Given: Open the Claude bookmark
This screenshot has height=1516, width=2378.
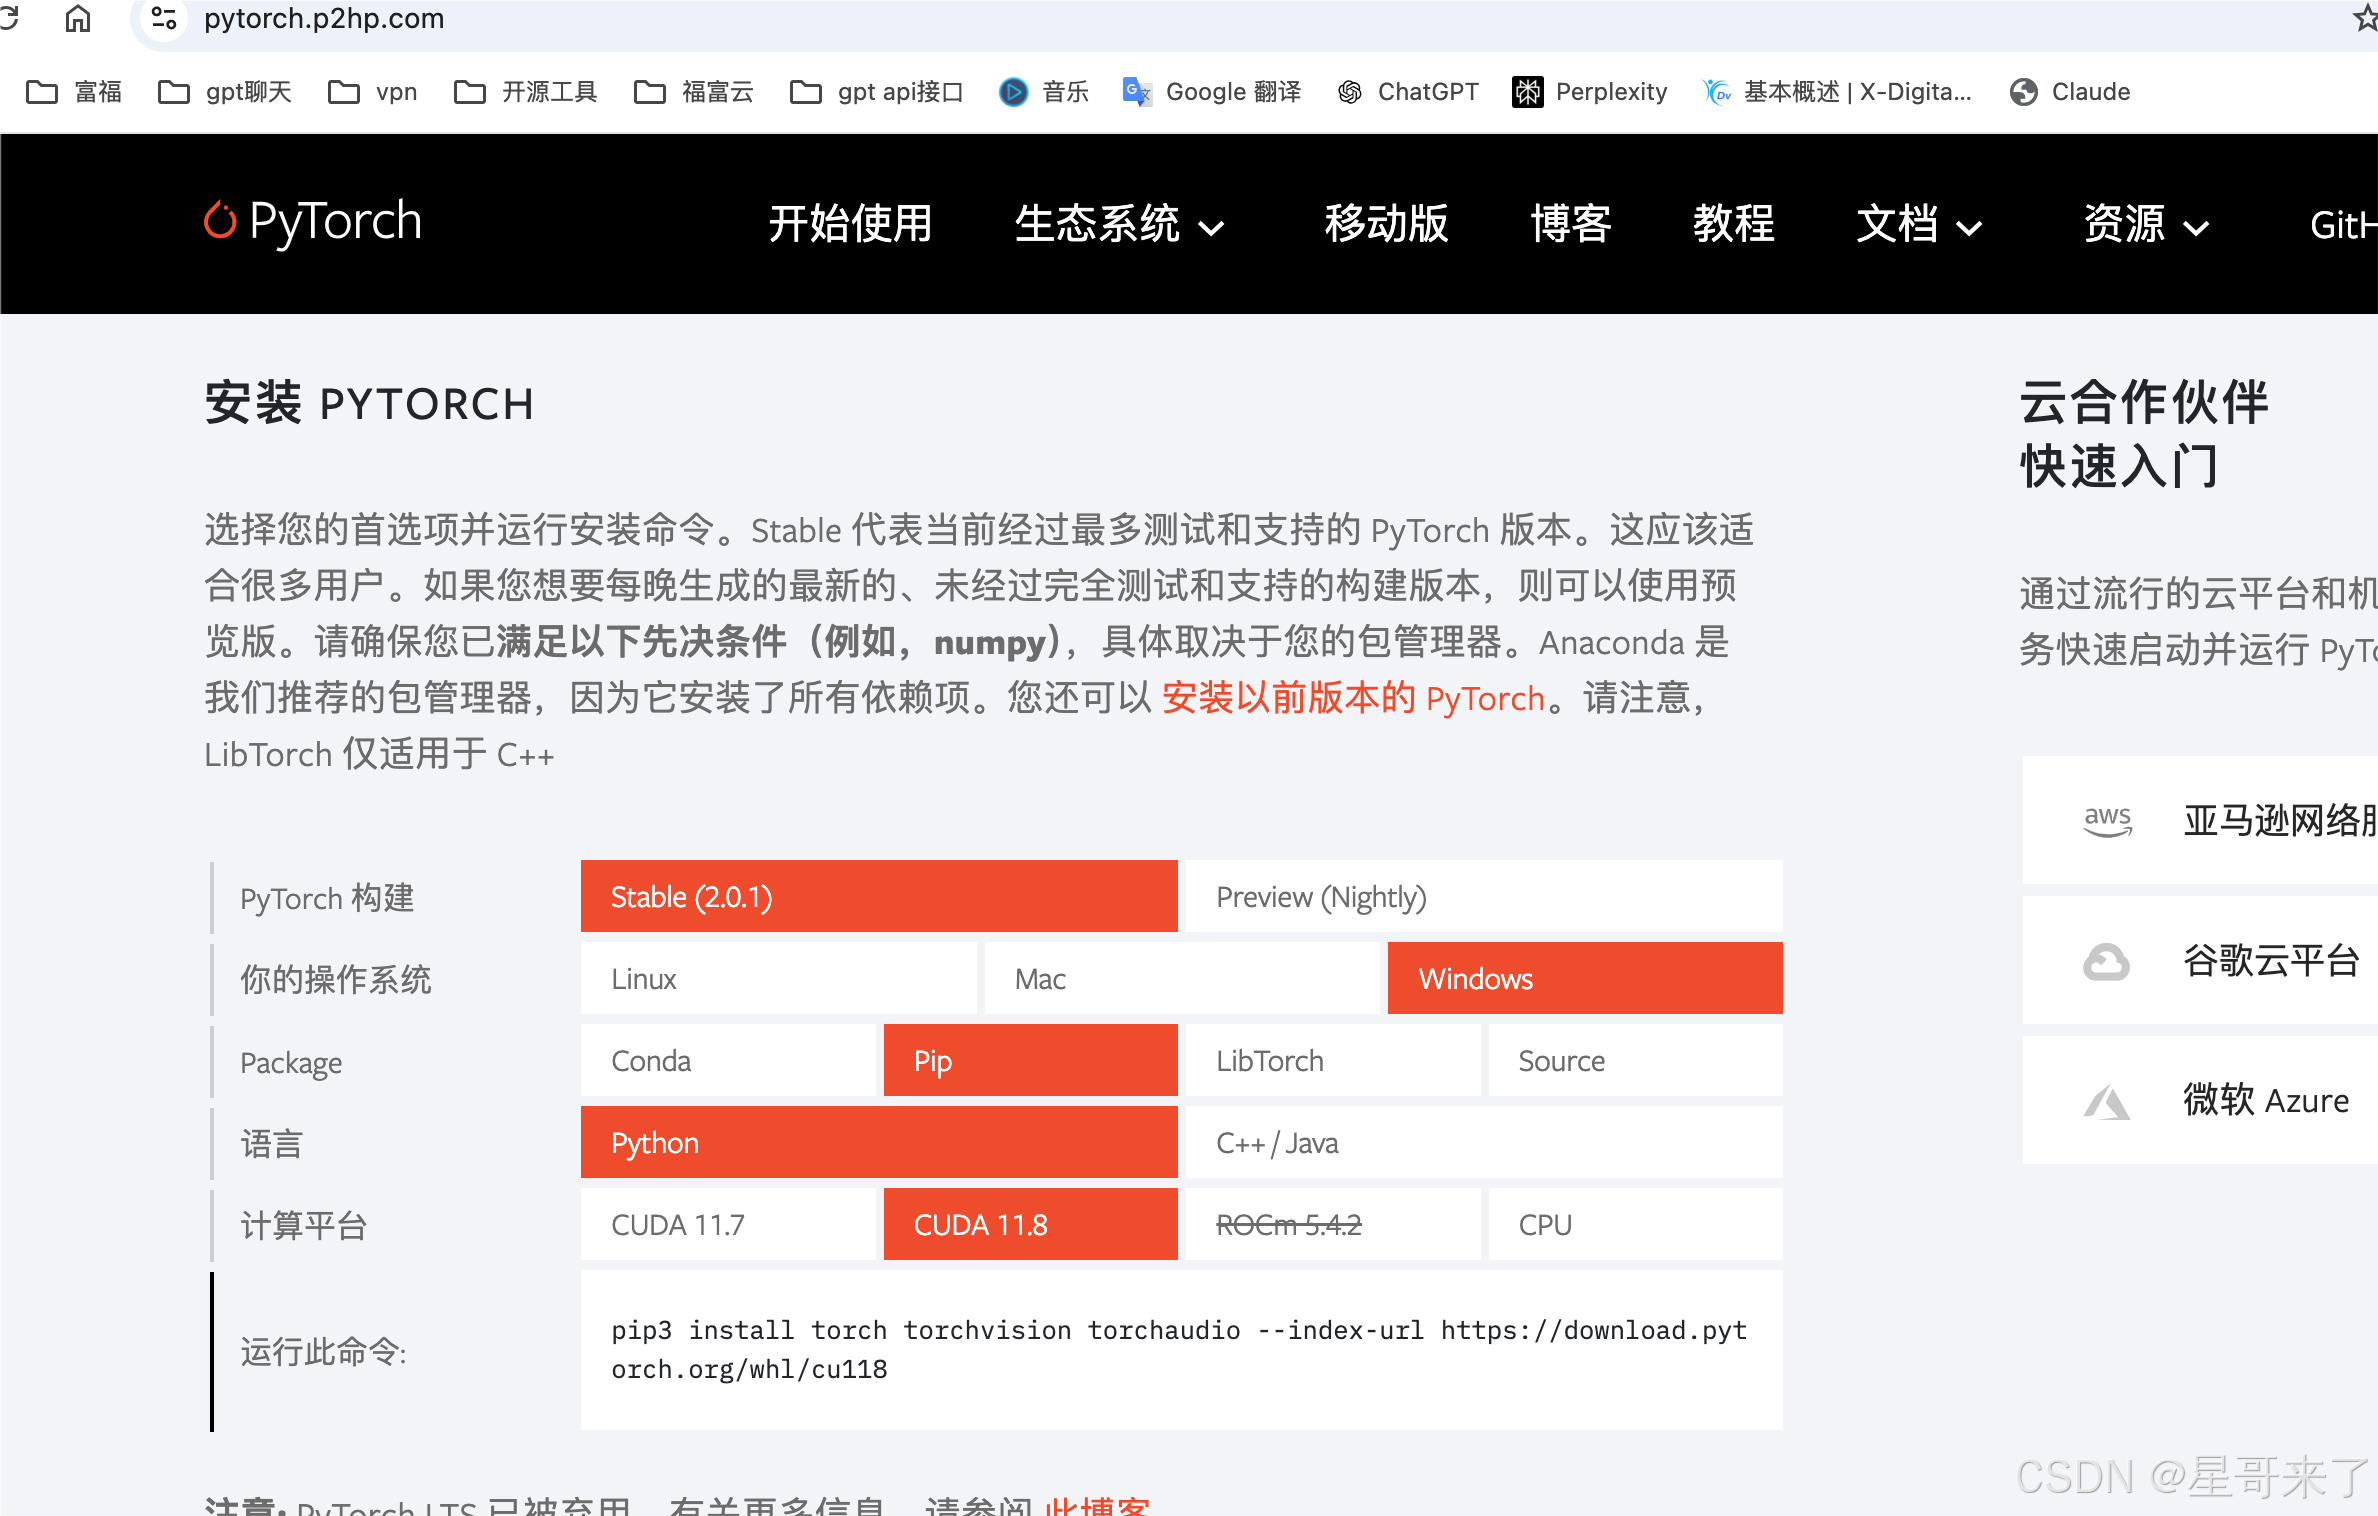Looking at the screenshot, I should pos(2068,91).
